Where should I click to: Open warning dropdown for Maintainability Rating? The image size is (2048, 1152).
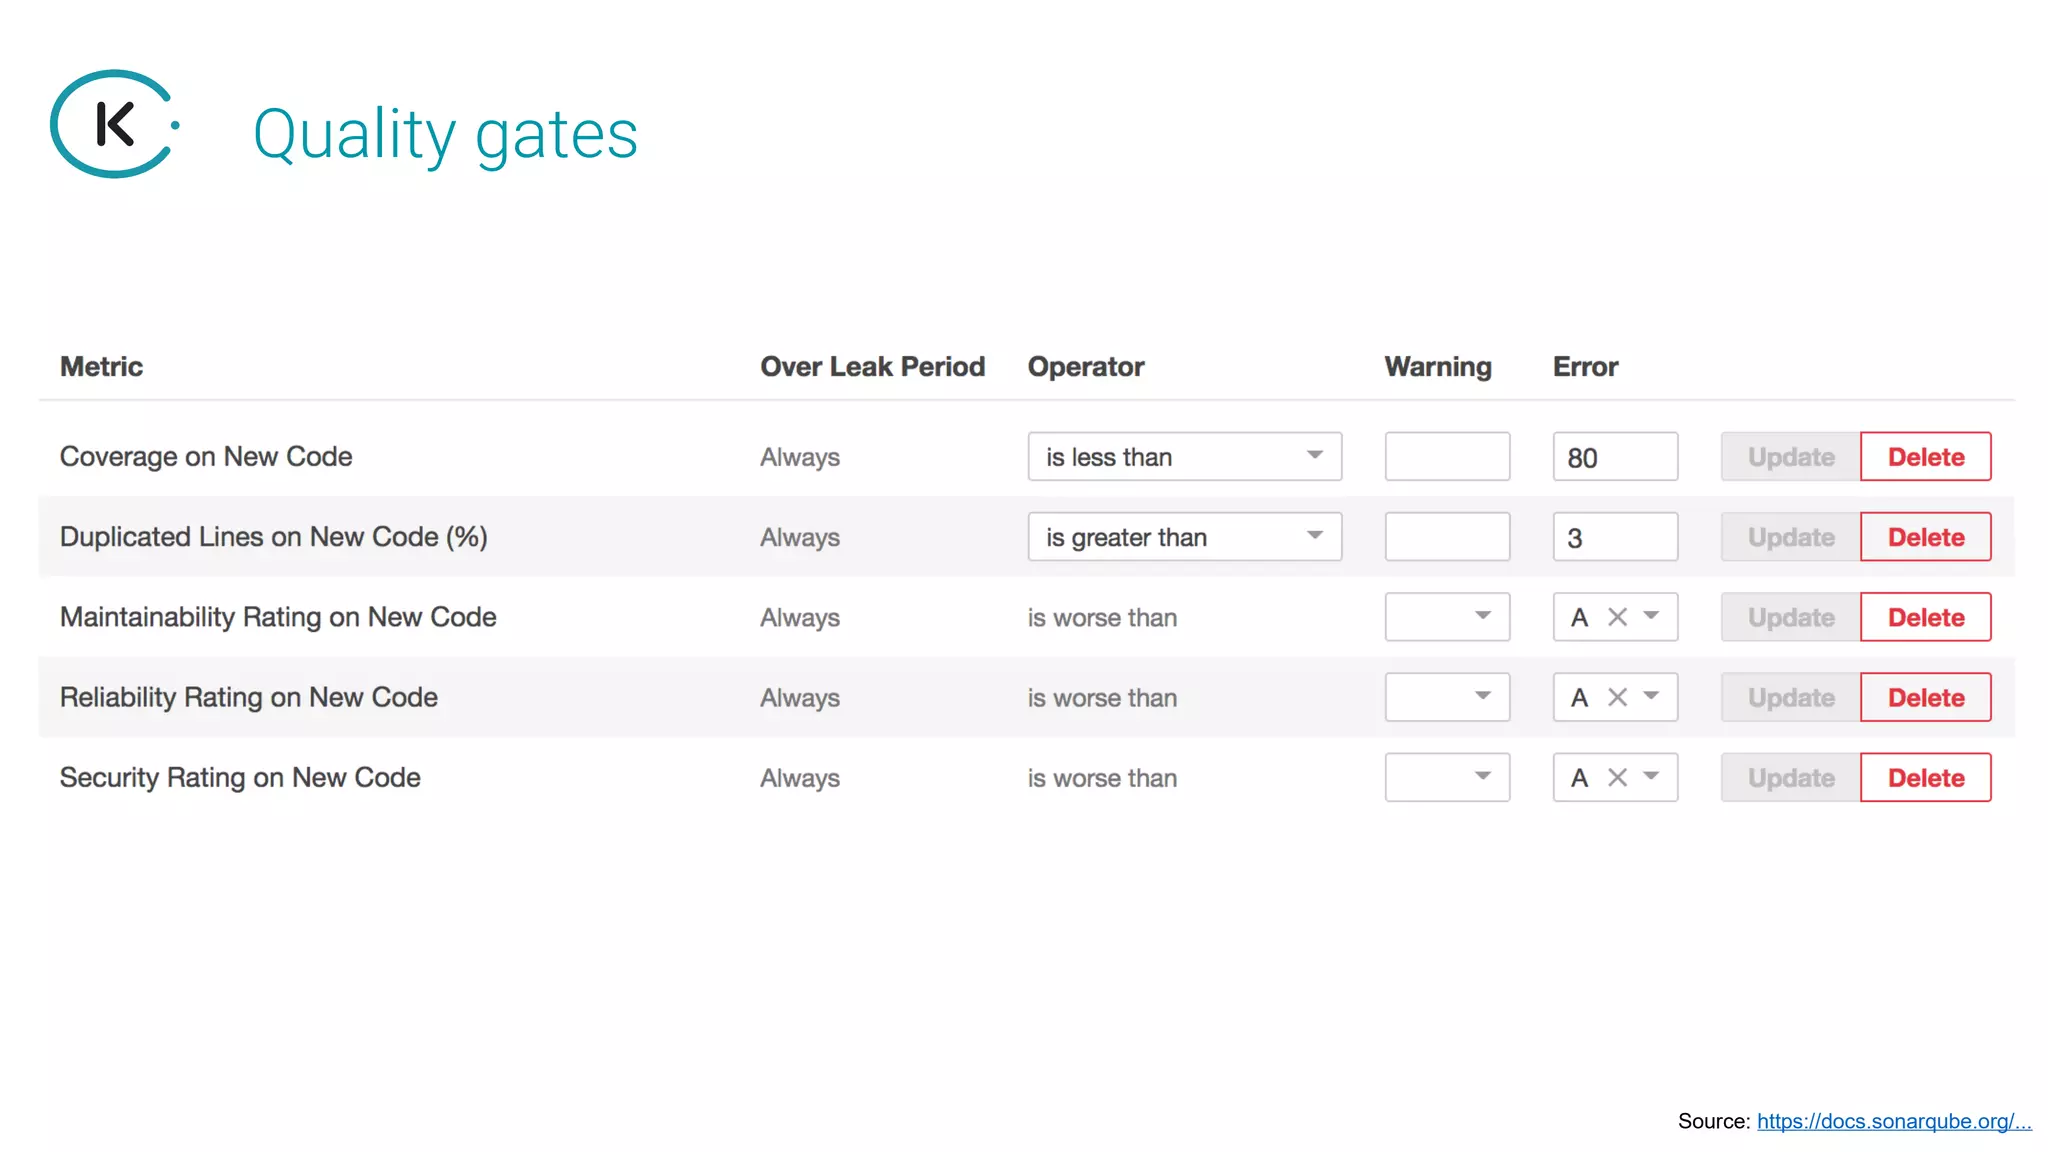point(1447,617)
